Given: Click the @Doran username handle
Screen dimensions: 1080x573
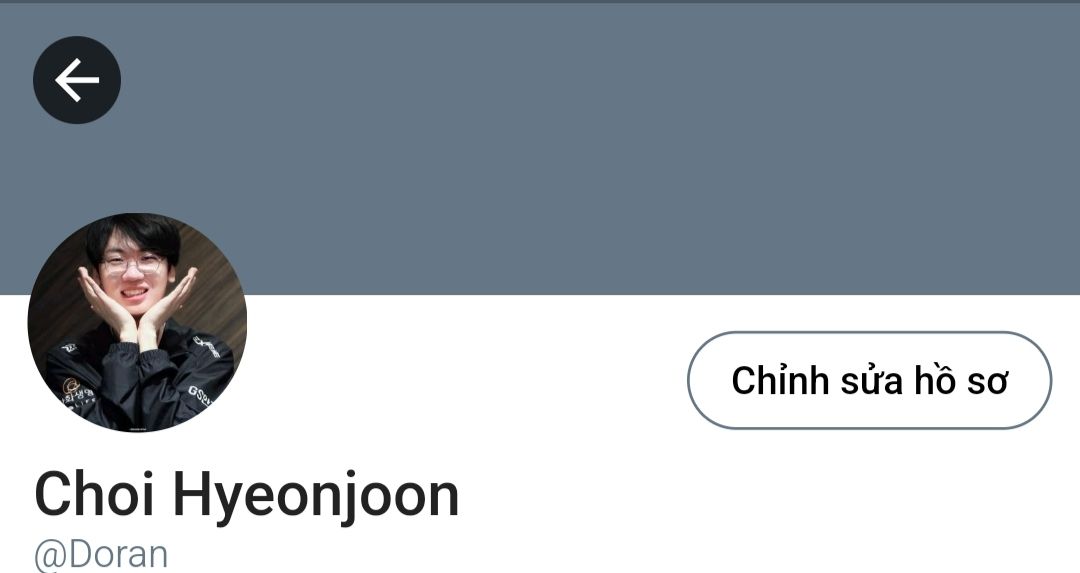Looking at the screenshot, I should (x=101, y=554).
